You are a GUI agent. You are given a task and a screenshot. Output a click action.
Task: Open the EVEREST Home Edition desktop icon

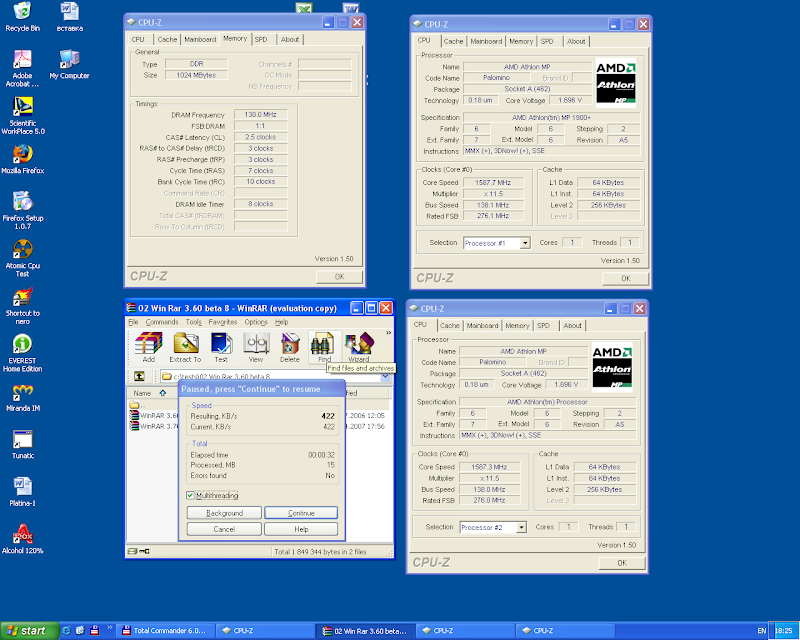pos(22,345)
